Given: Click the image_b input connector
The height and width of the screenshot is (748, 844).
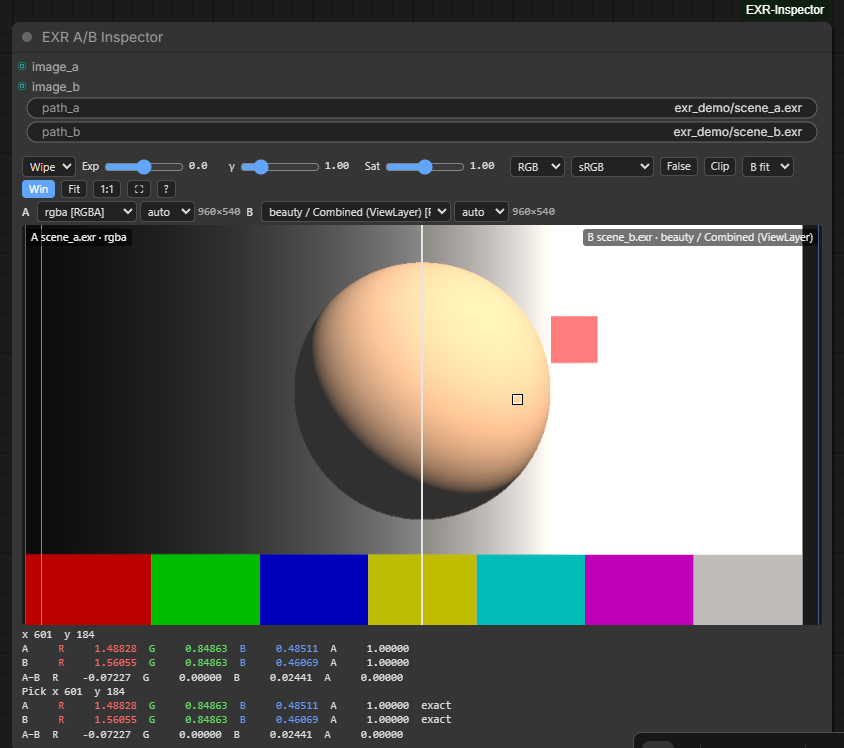Looking at the screenshot, I should (22, 86).
